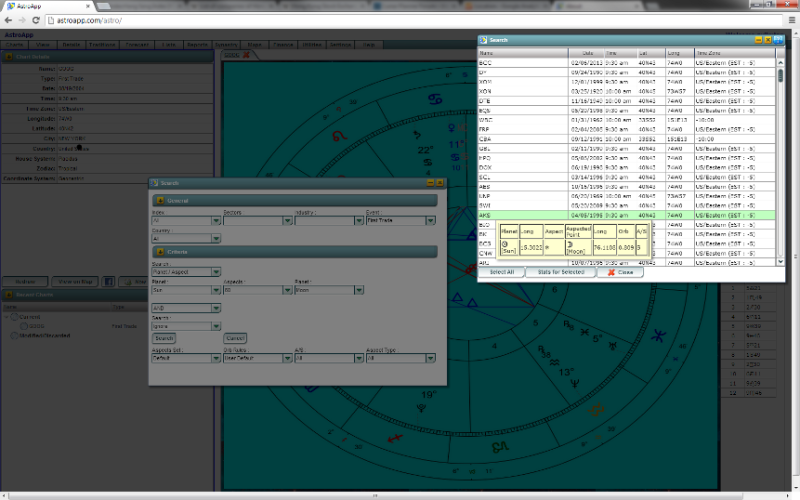Collapse the Criteria section in the Search dialog
This screenshot has height=500, width=800.
click(159, 251)
